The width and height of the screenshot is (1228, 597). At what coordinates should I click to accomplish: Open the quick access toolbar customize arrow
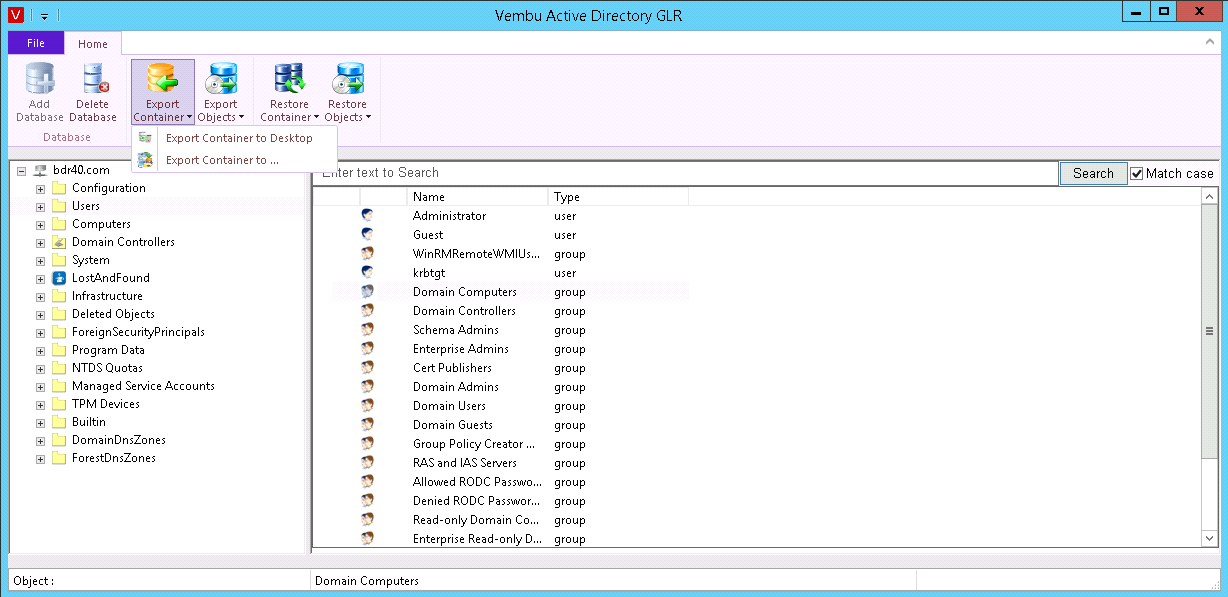pos(44,16)
